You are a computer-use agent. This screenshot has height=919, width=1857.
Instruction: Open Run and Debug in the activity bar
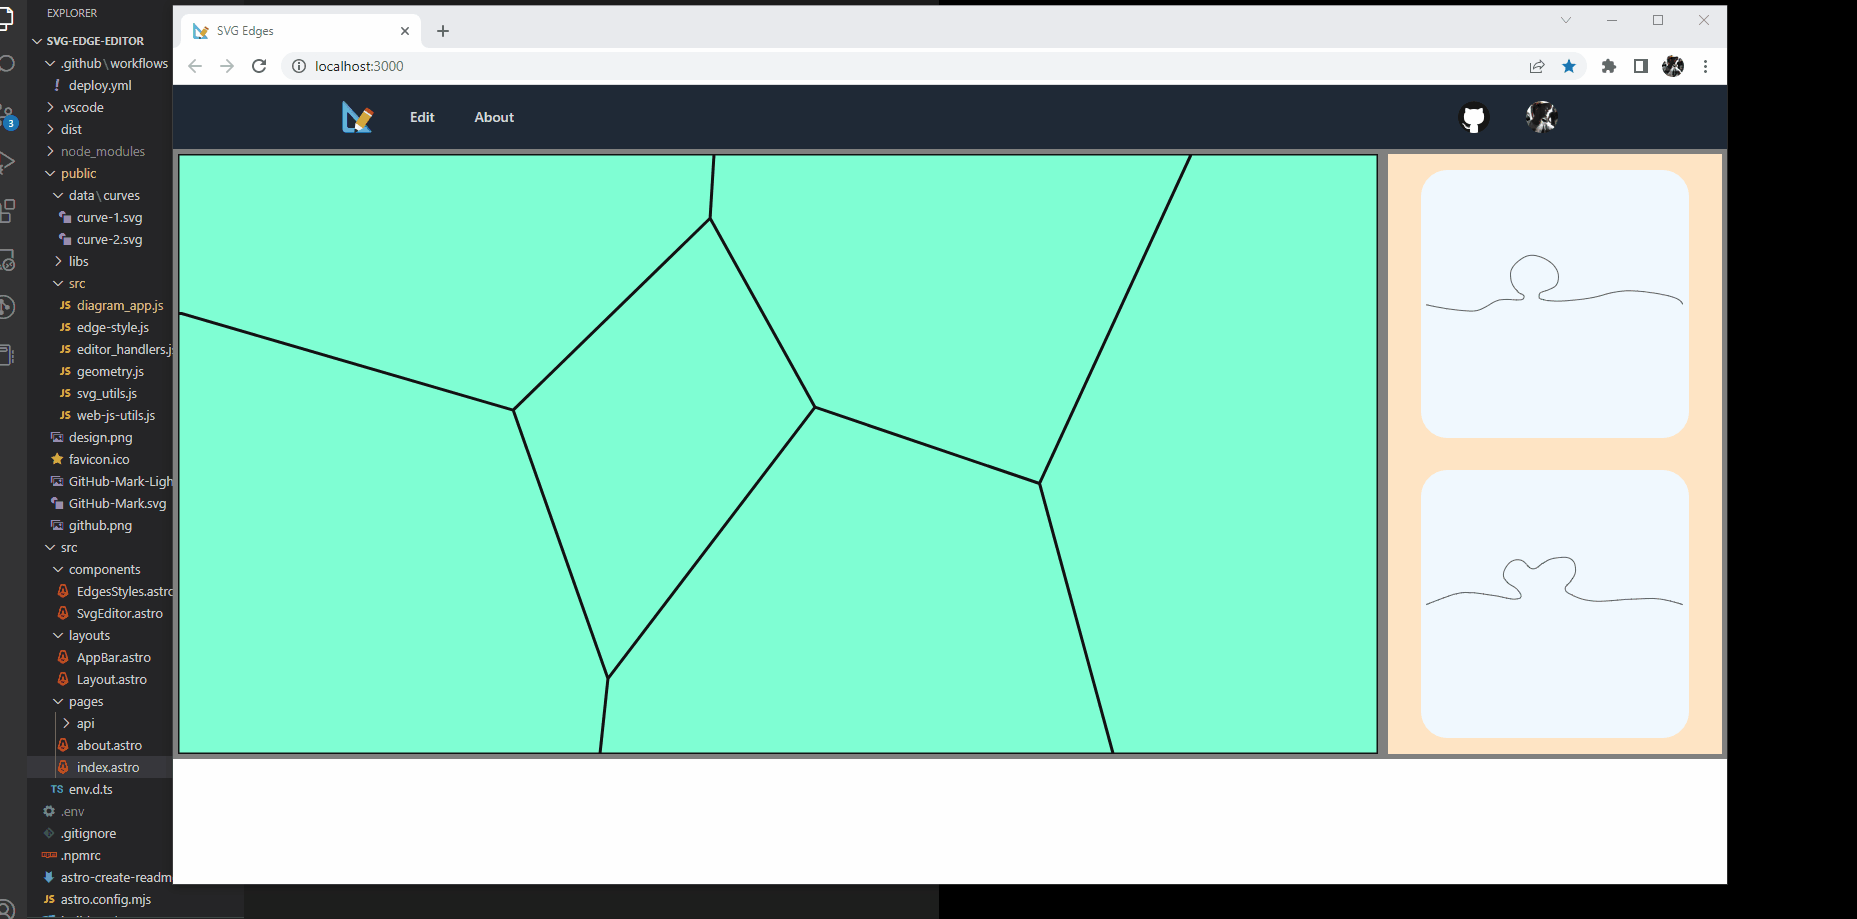point(8,160)
